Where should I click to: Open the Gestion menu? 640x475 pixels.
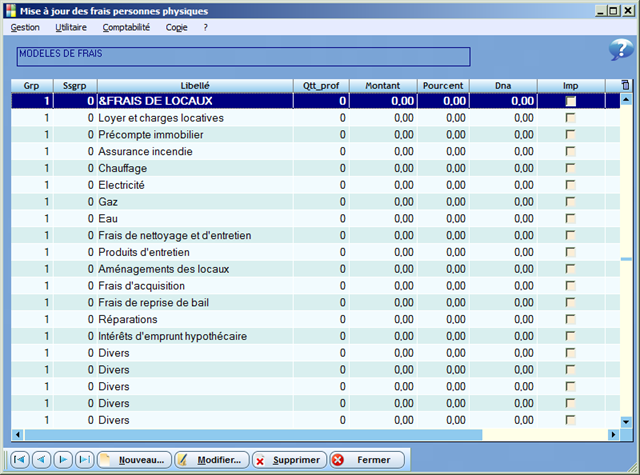(25, 27)
